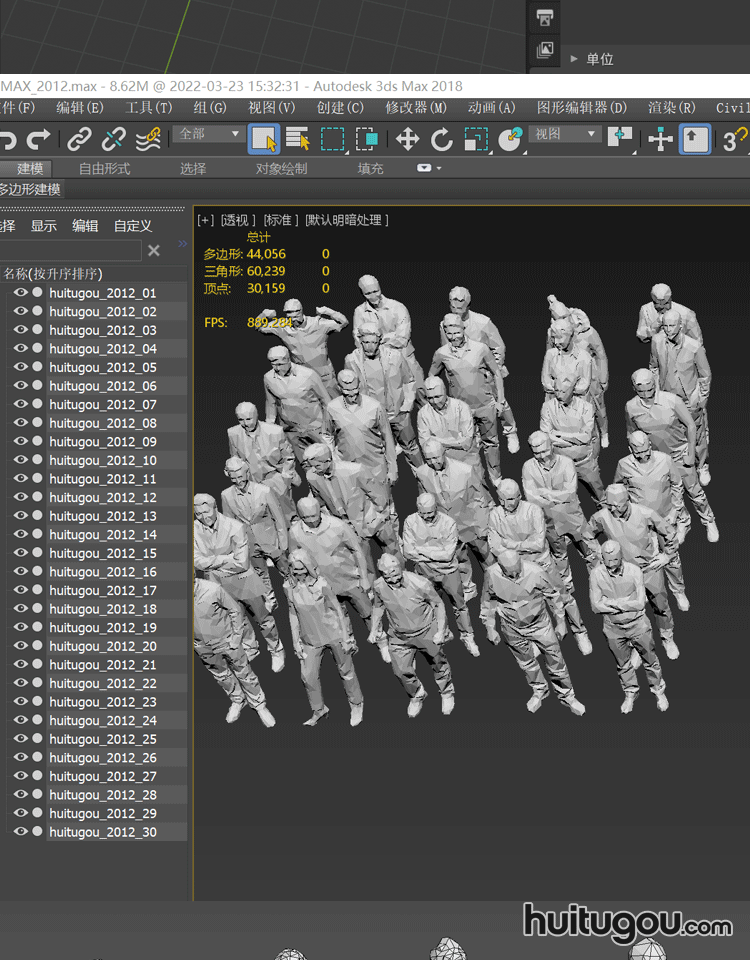Choose the Select and Move tool
Screen dimensions: 750x960
[407, 139]
